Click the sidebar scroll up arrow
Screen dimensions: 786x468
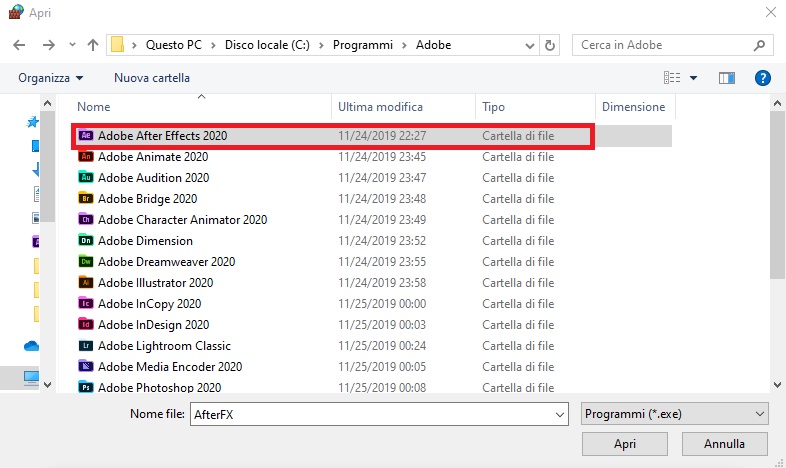48,104
